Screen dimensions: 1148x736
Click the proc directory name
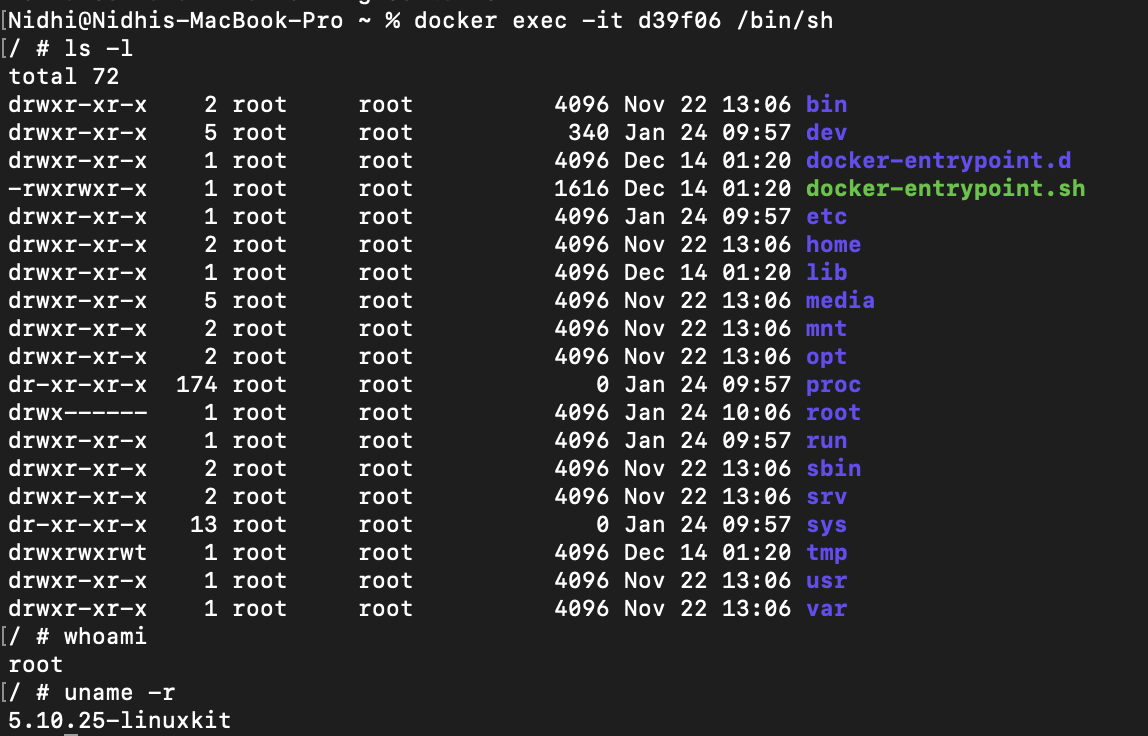(x=833, y=385)
